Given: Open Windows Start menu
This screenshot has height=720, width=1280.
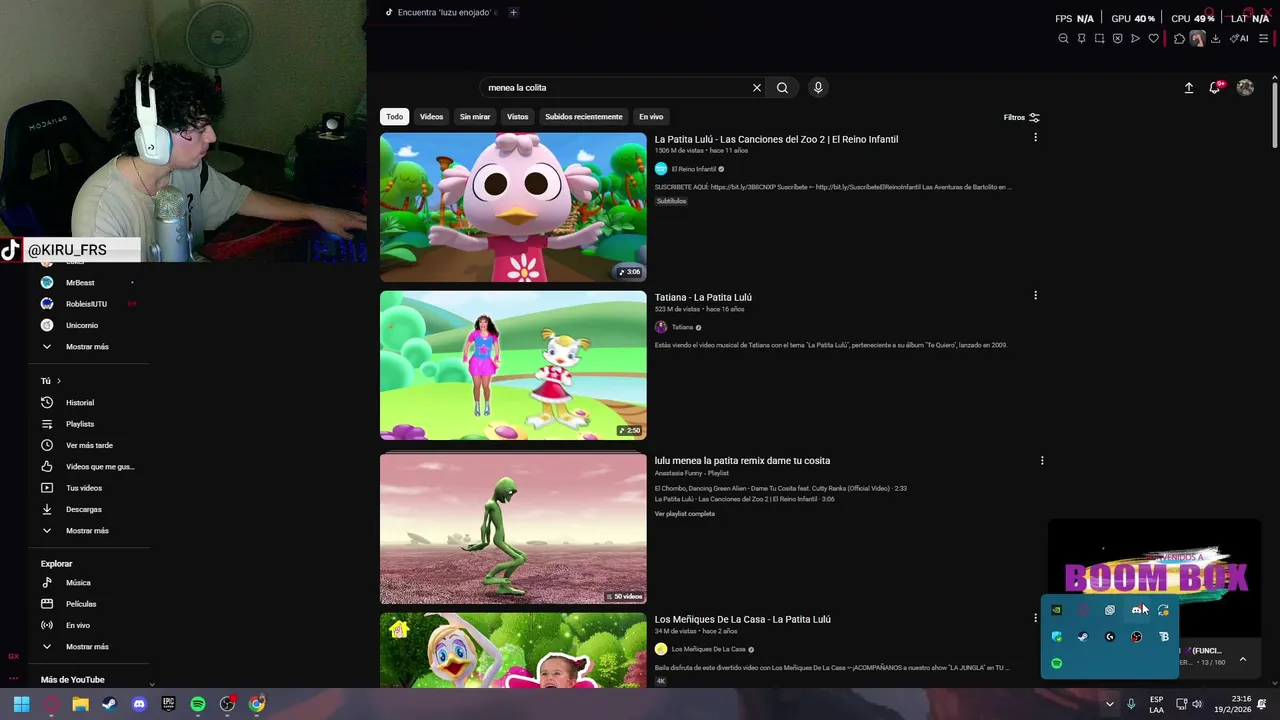Looking at the screenshot, I should point(21,704).
